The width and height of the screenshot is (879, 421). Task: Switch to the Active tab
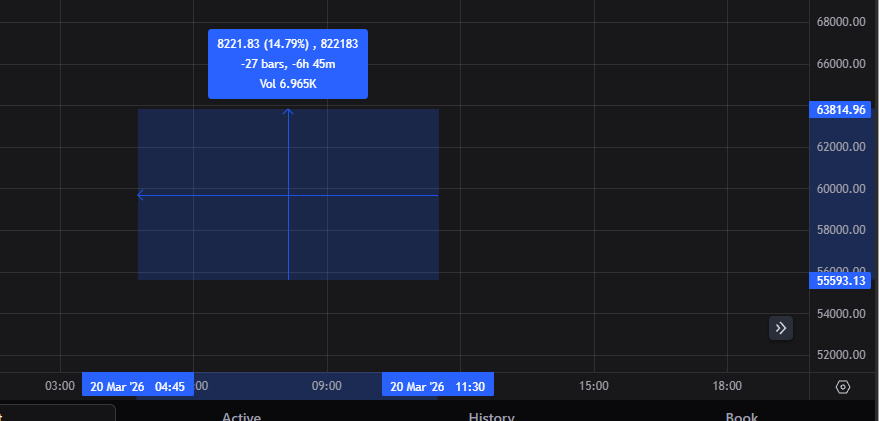[241, 416]
